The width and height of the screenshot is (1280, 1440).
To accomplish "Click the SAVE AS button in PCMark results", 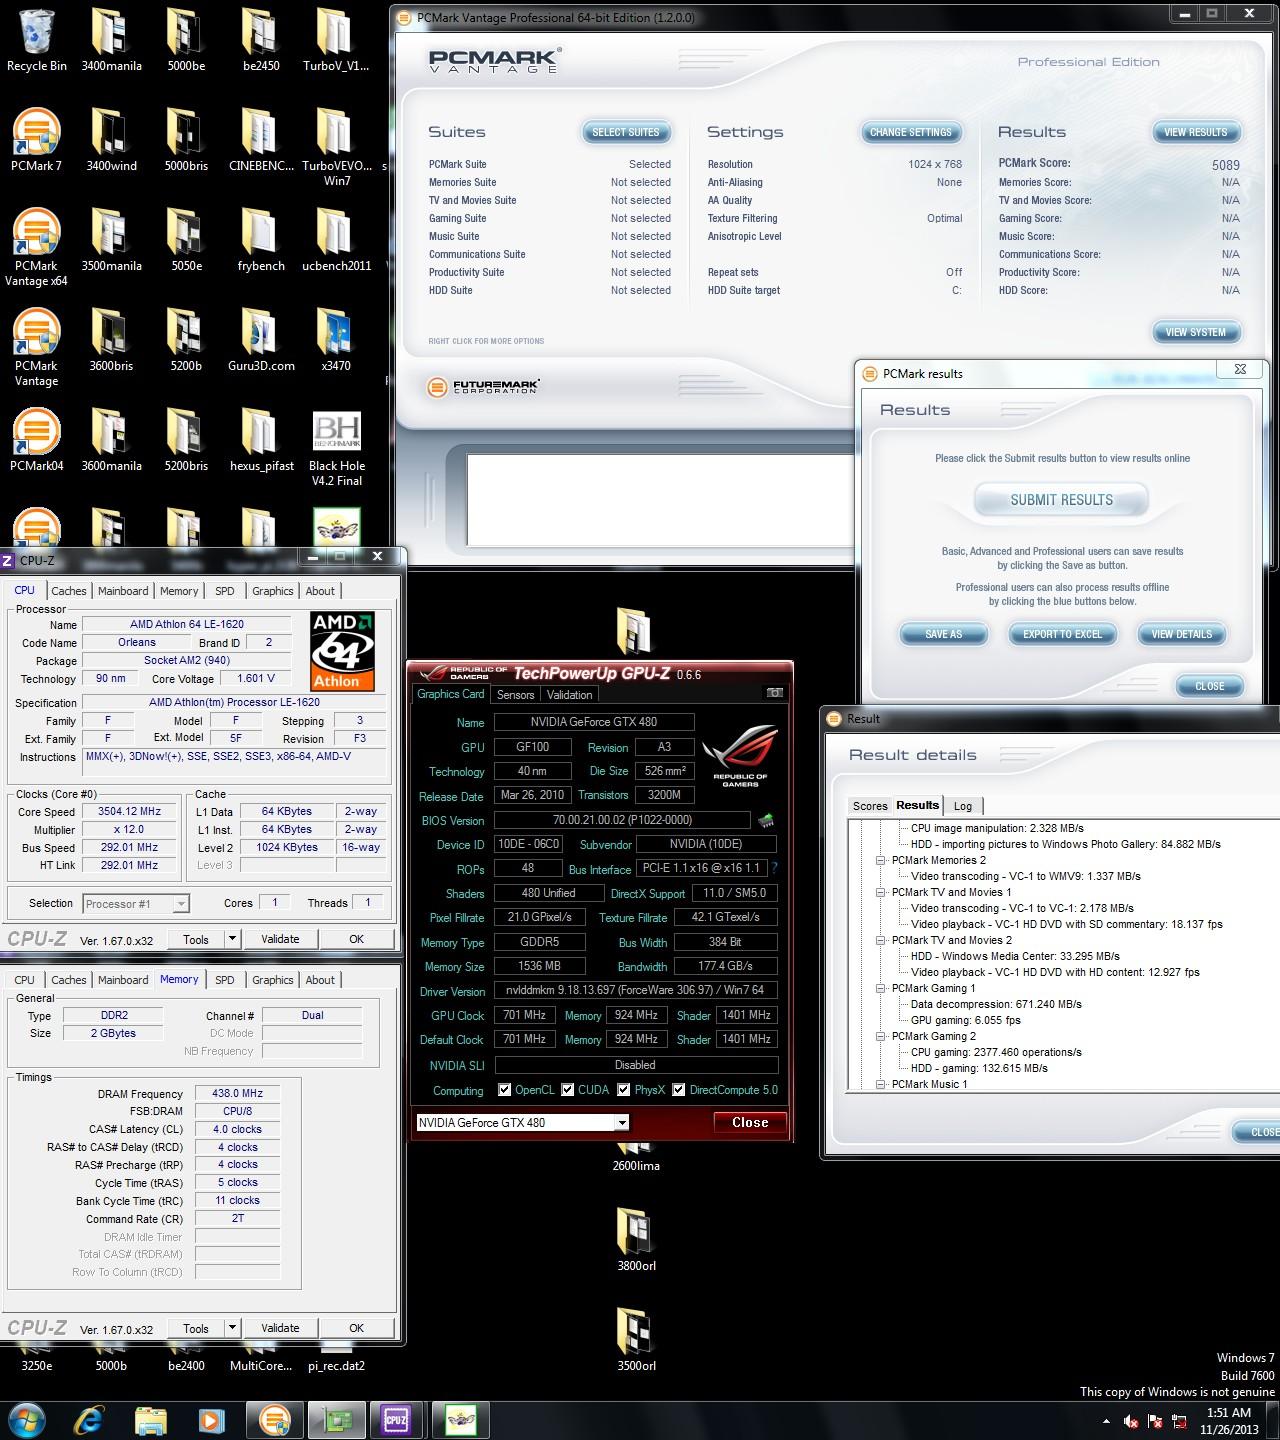I will coord(944,634).
